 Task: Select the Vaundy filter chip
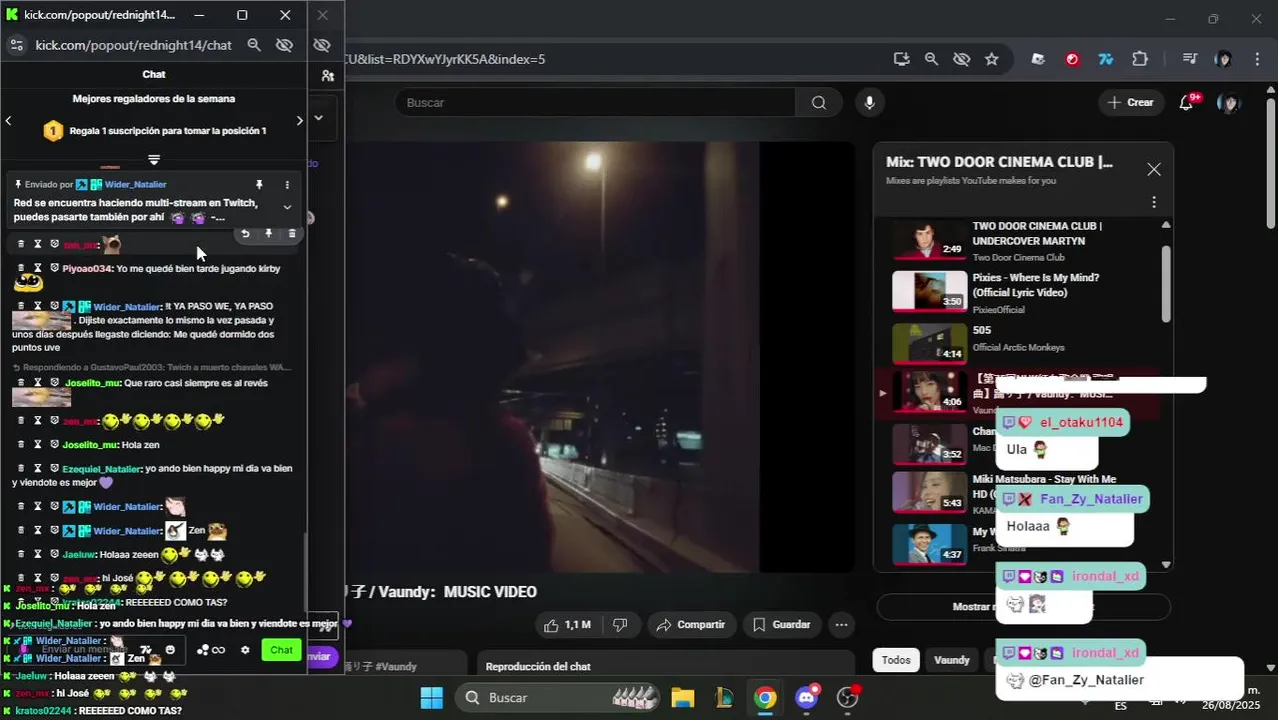coord(951,660)
